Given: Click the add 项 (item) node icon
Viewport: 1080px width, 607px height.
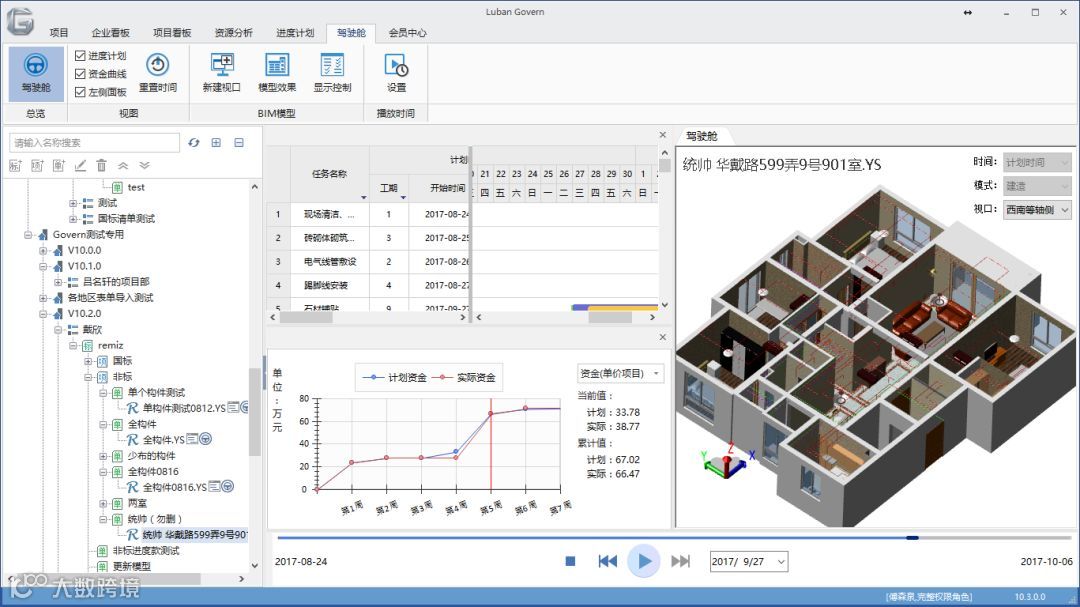Looking at the screenshot, I should [x=37, y=165].
